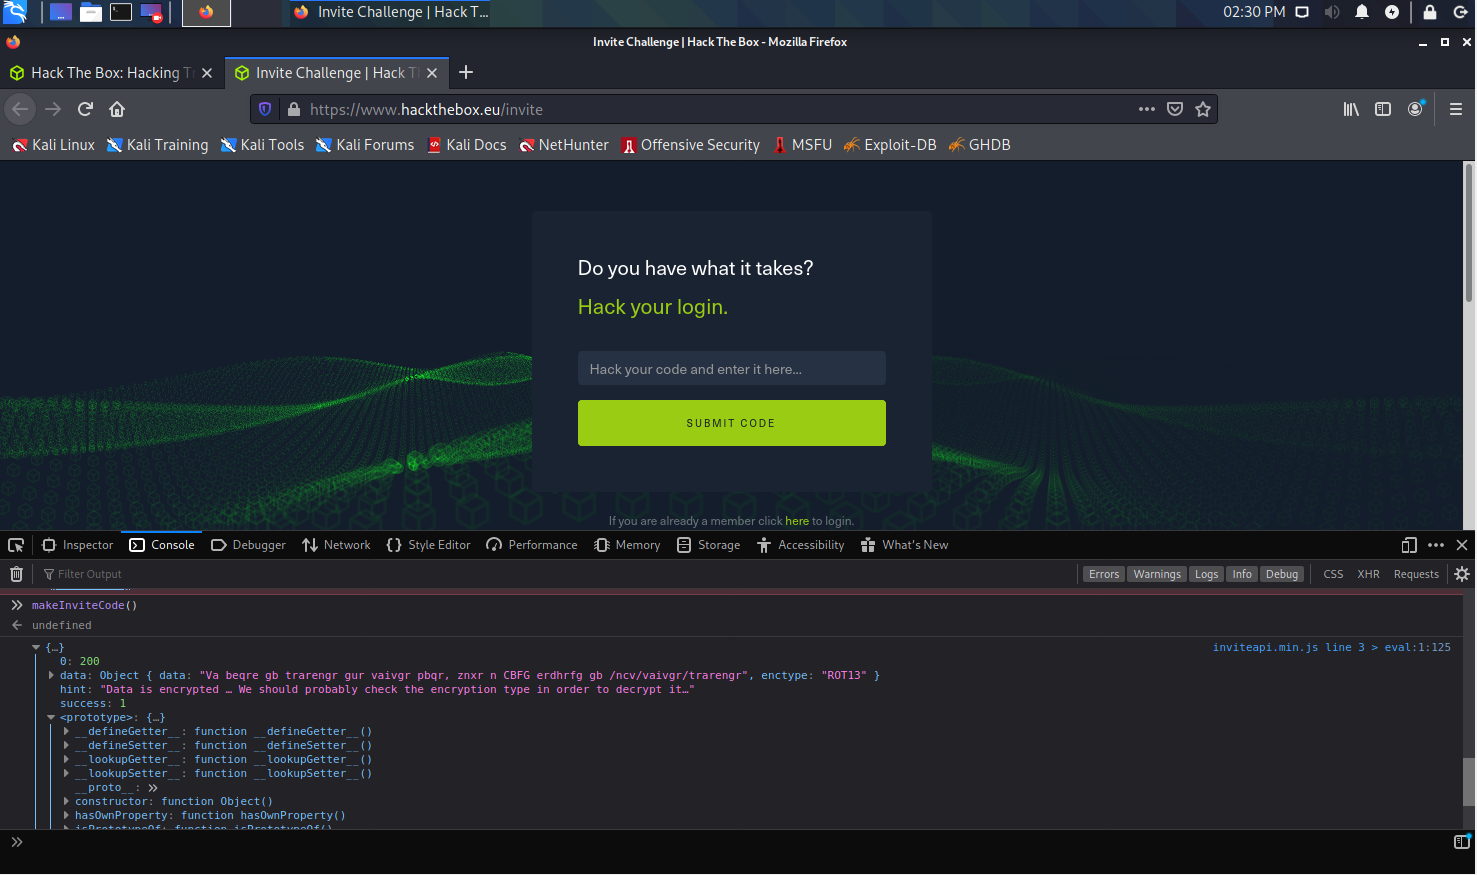Open the Offensive Security bookmark
Screen dimensions: 1477x875
click(690, 145)
